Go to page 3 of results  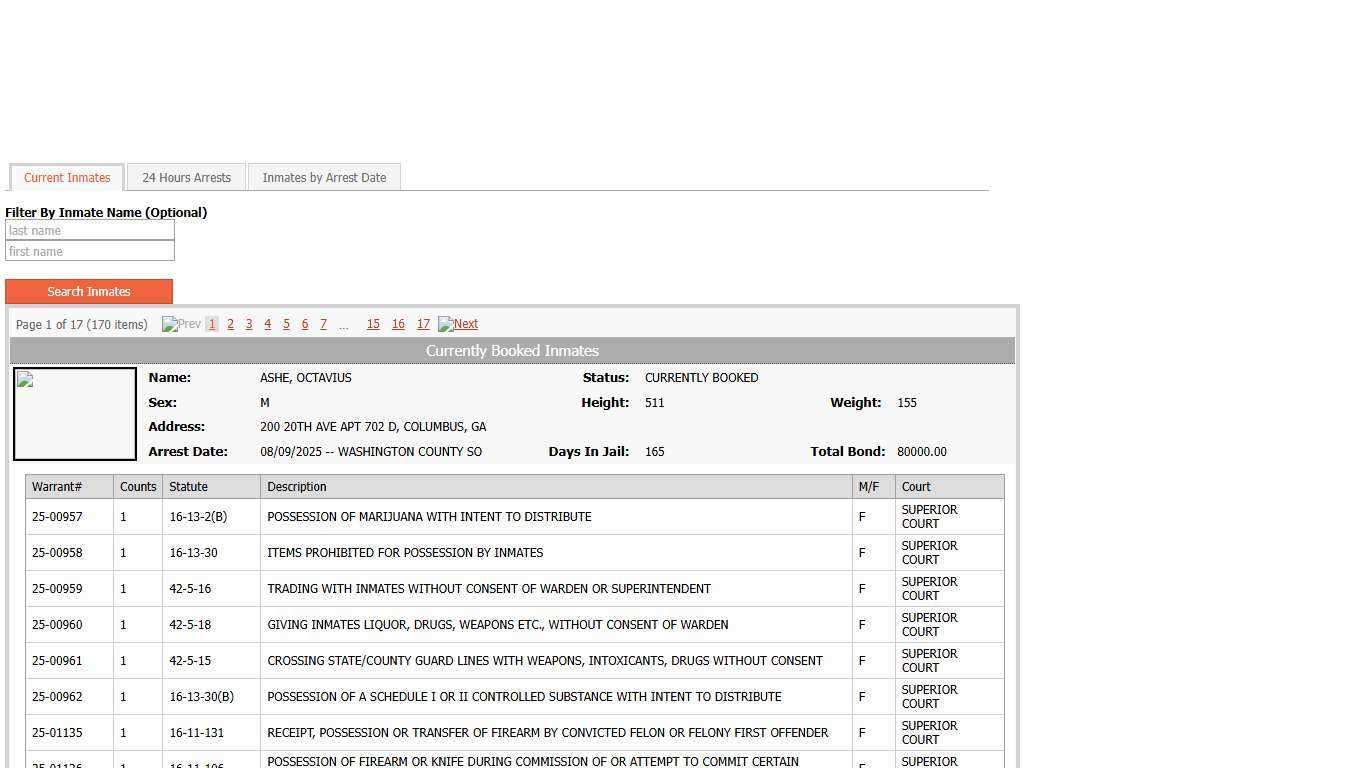tap(248, 324)
